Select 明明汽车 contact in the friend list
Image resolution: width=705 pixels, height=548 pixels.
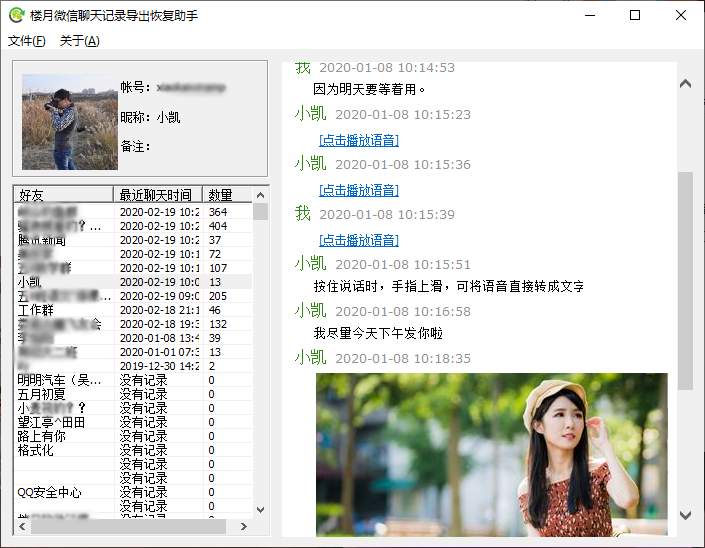click(60, 380)
